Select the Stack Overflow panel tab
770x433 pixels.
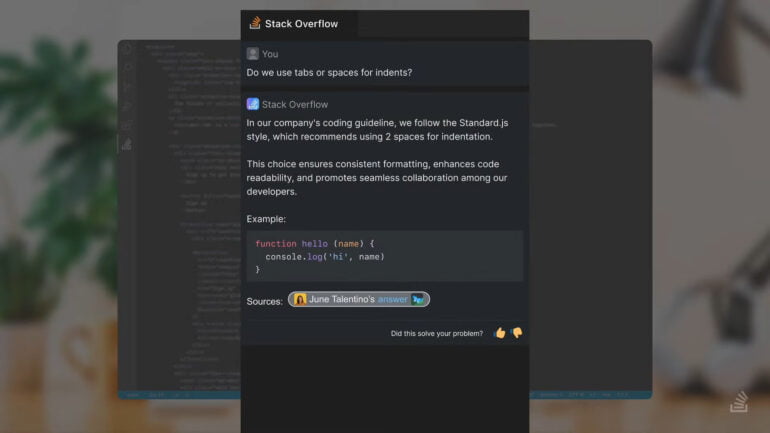(299, 24)
